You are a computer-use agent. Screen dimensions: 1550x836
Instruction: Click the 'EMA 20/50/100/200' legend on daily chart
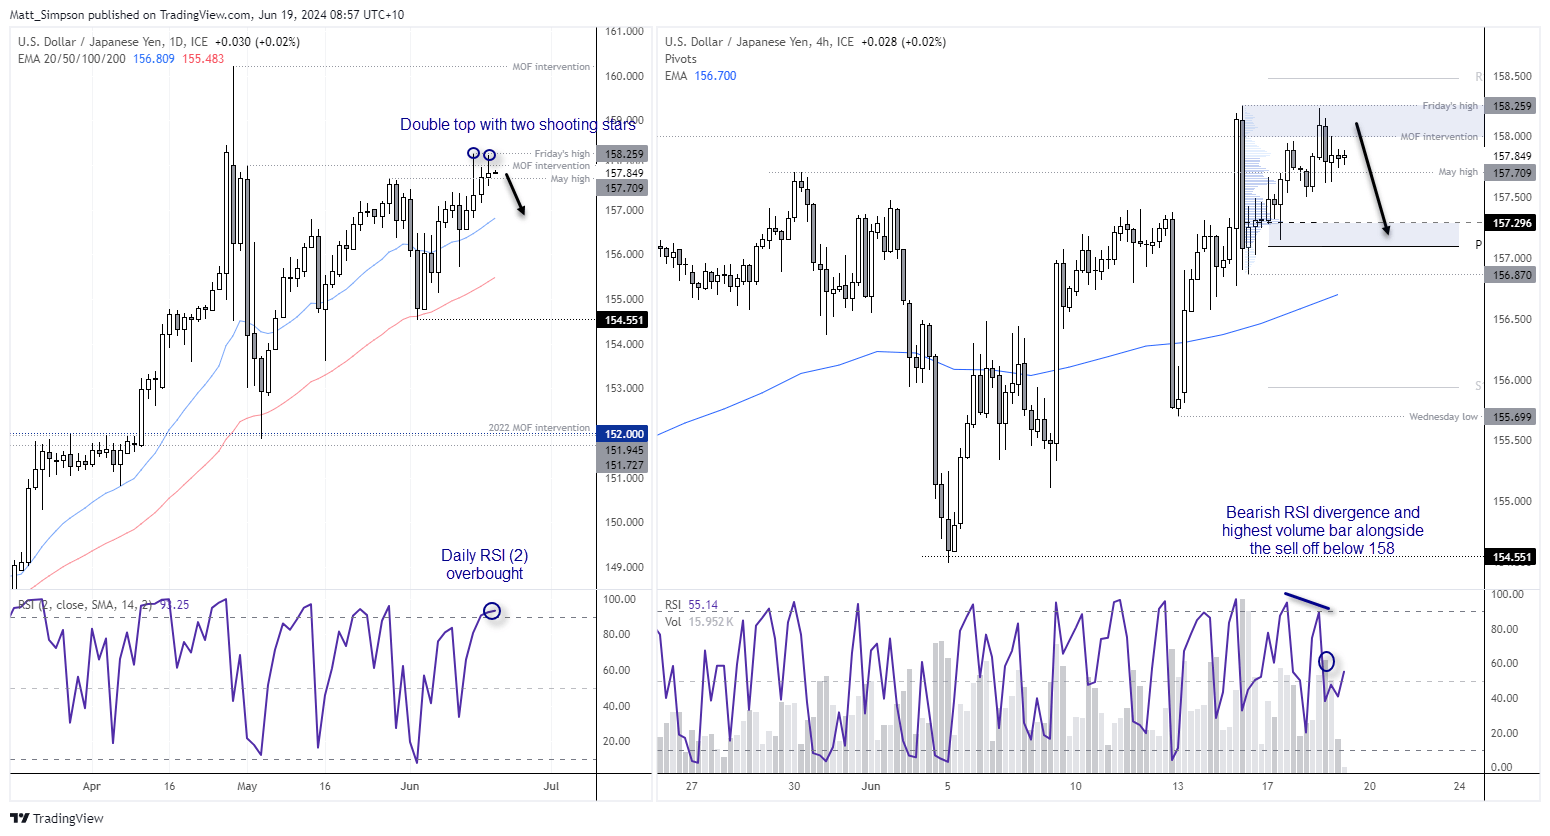coord(72,59)
